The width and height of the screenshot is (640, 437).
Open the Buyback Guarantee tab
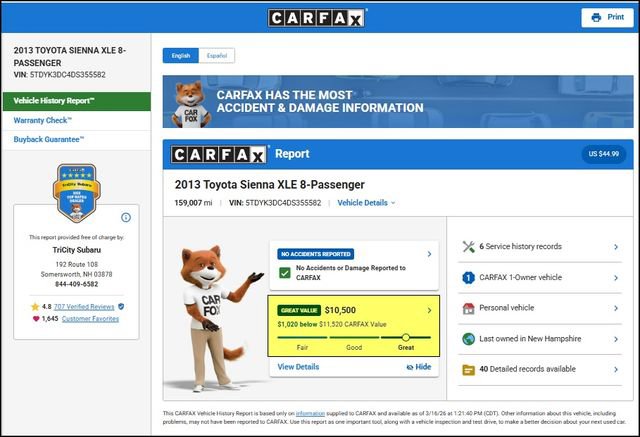(x=49, y=140)
